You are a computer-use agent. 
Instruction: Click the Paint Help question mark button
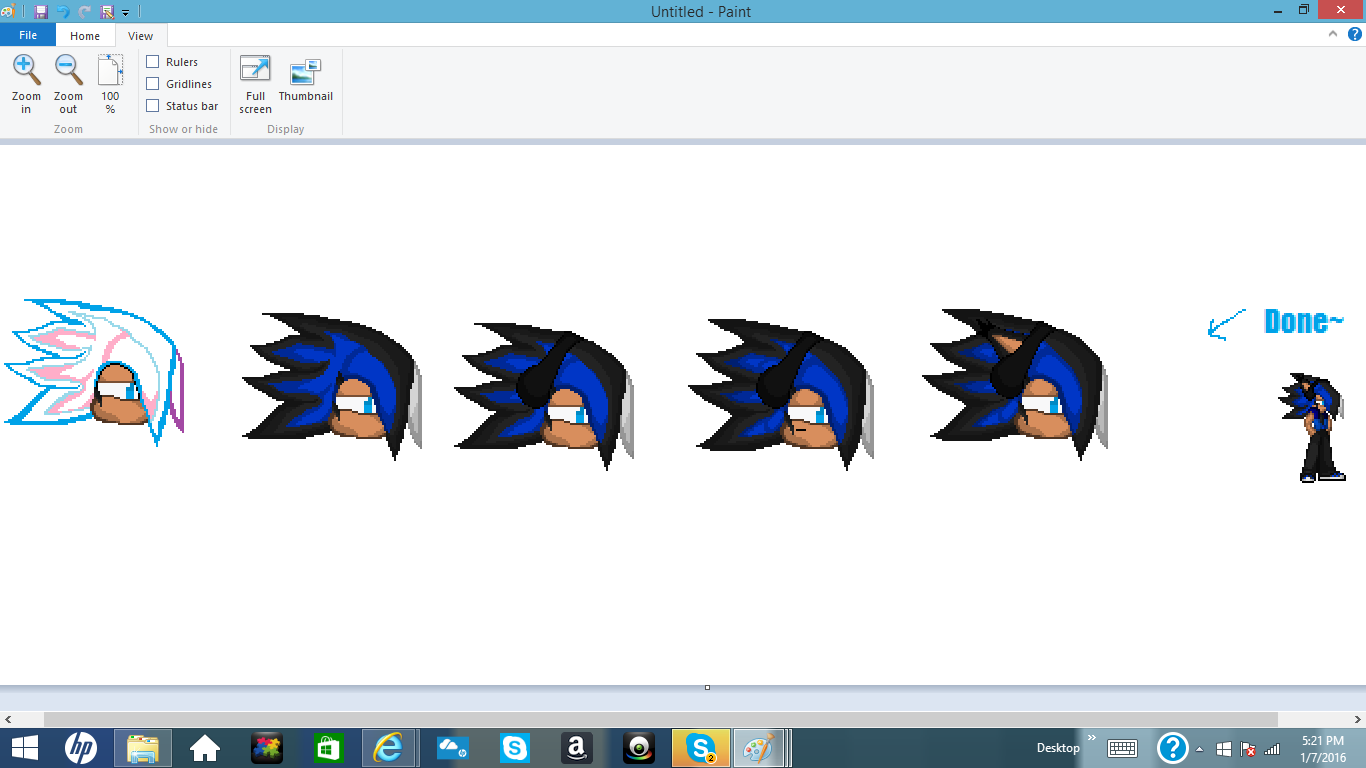coord(1354,34)
